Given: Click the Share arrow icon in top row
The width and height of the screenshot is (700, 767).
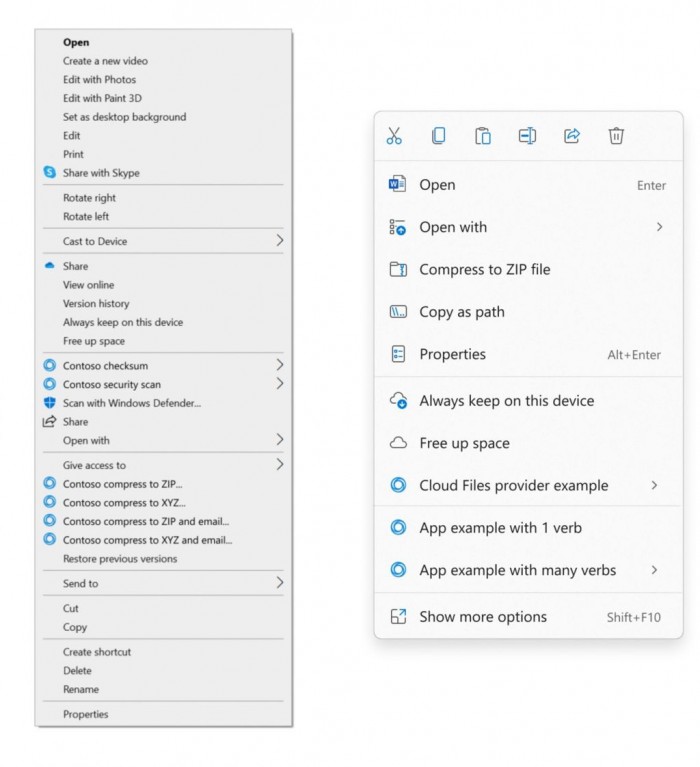Looking at the screenshot, I should [572, 136].
